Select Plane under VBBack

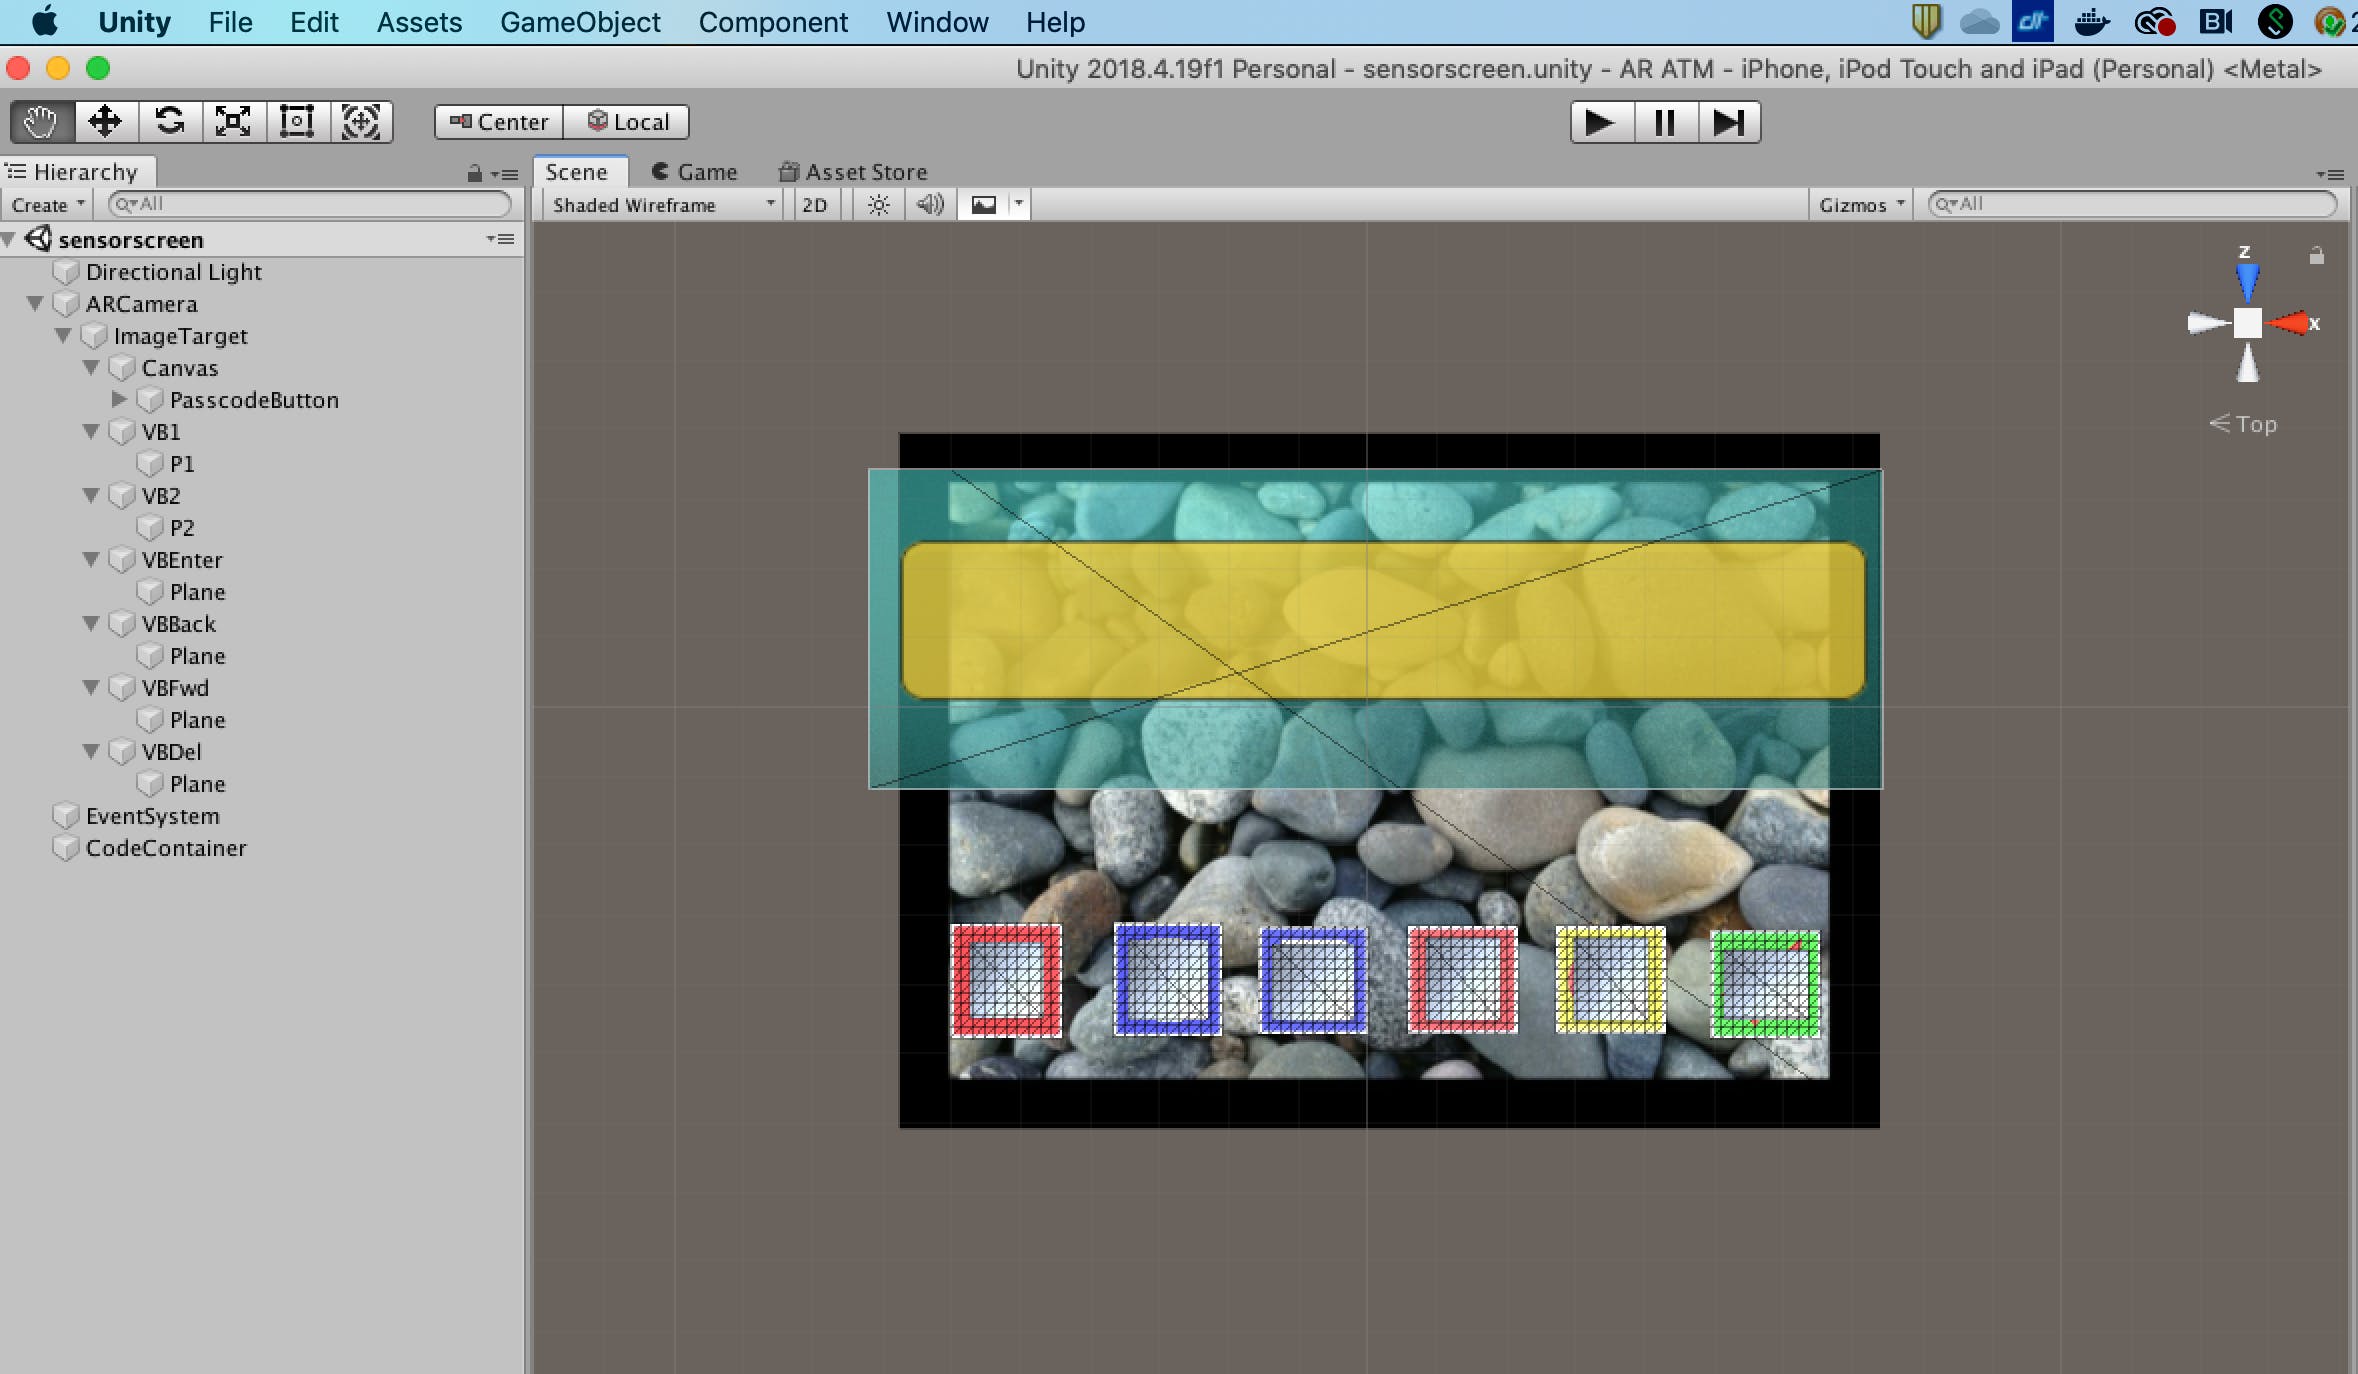point(197,656)
